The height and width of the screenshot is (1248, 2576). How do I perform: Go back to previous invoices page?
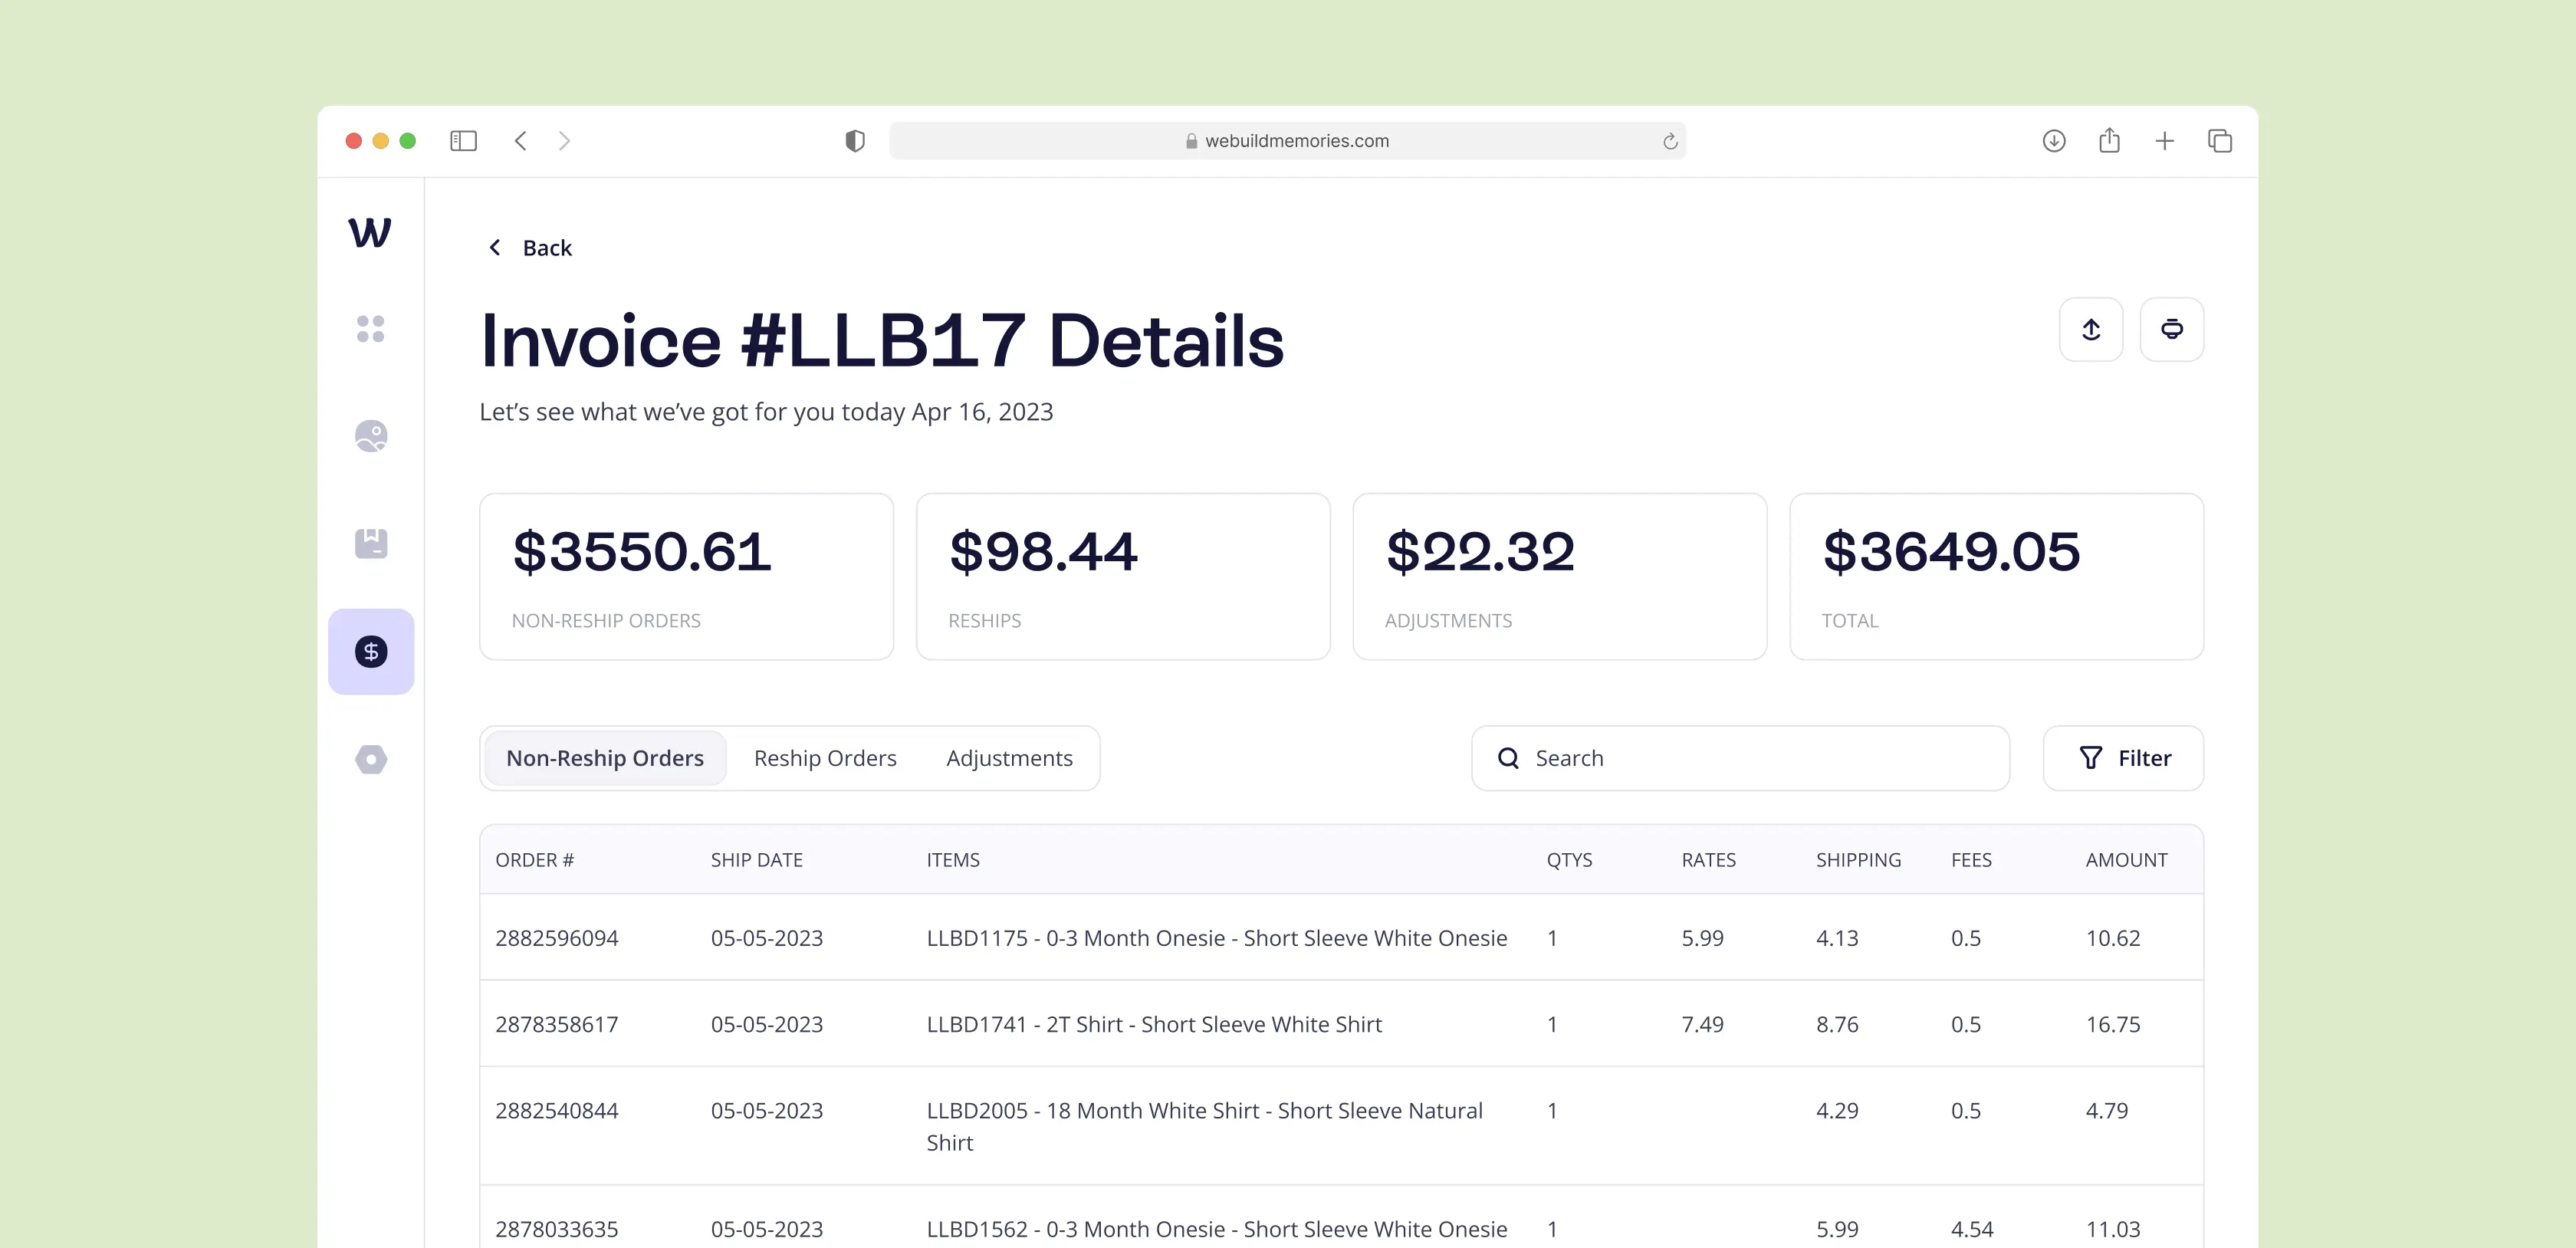pos(530,248)
